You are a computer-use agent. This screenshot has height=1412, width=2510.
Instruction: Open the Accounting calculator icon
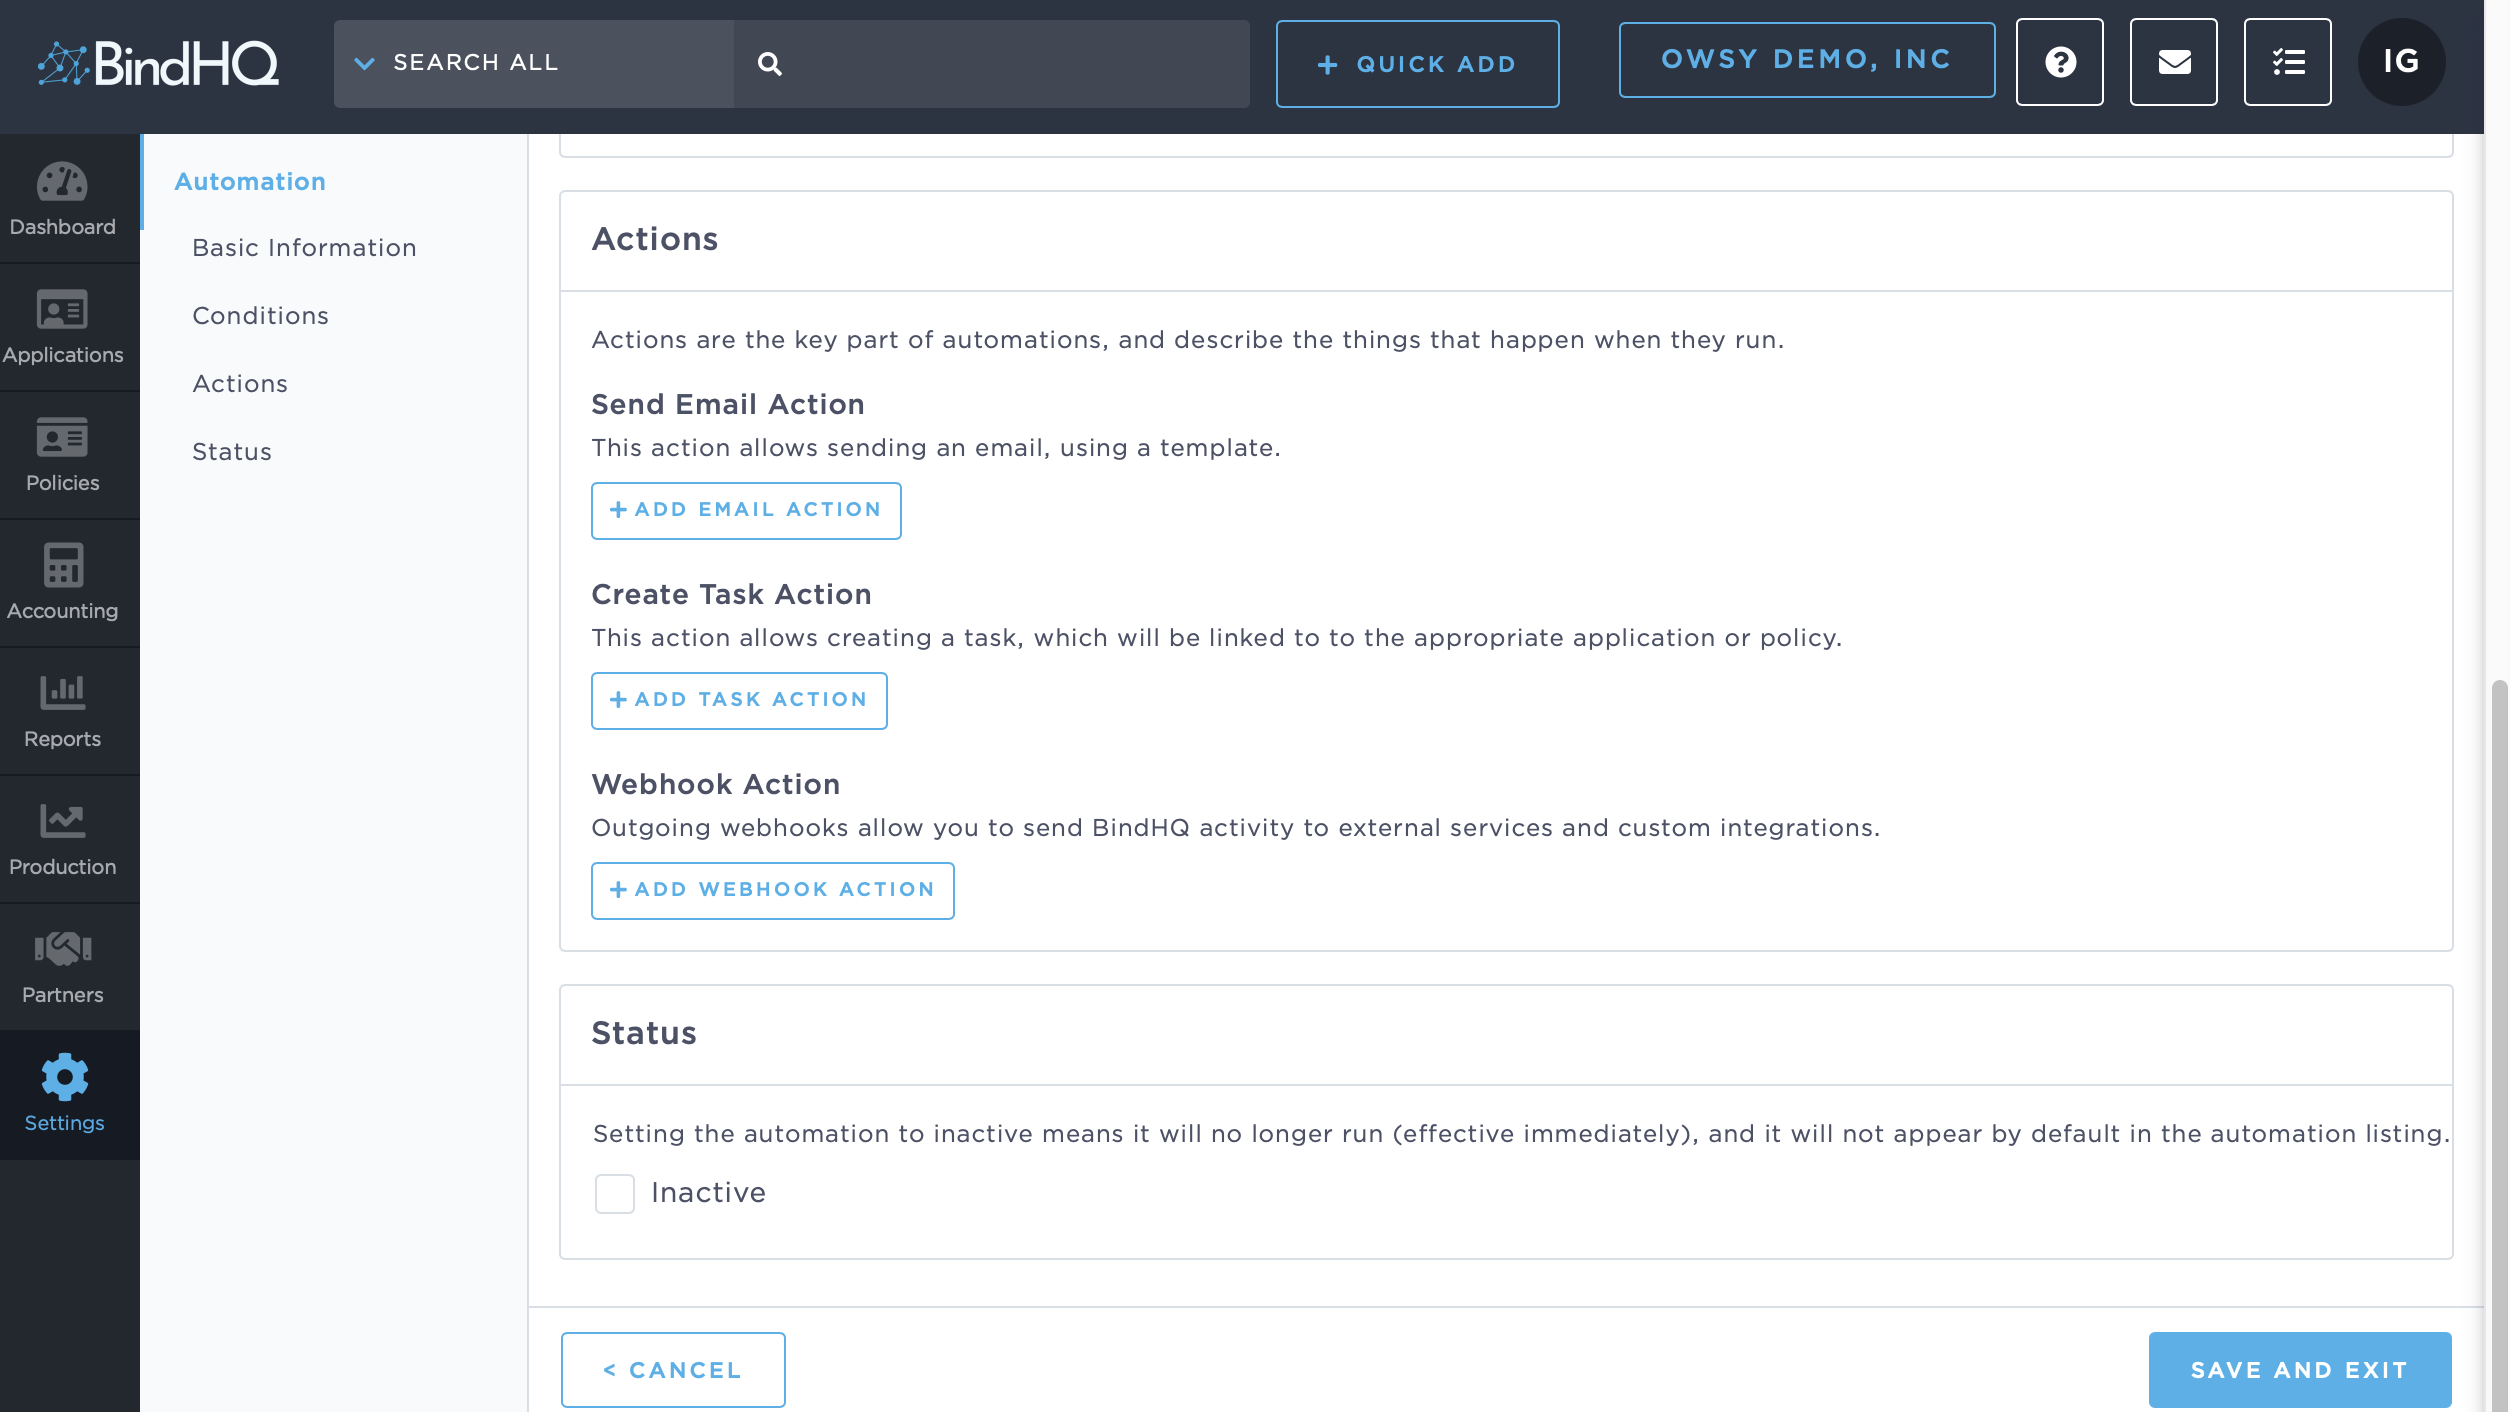pos(62,567)
